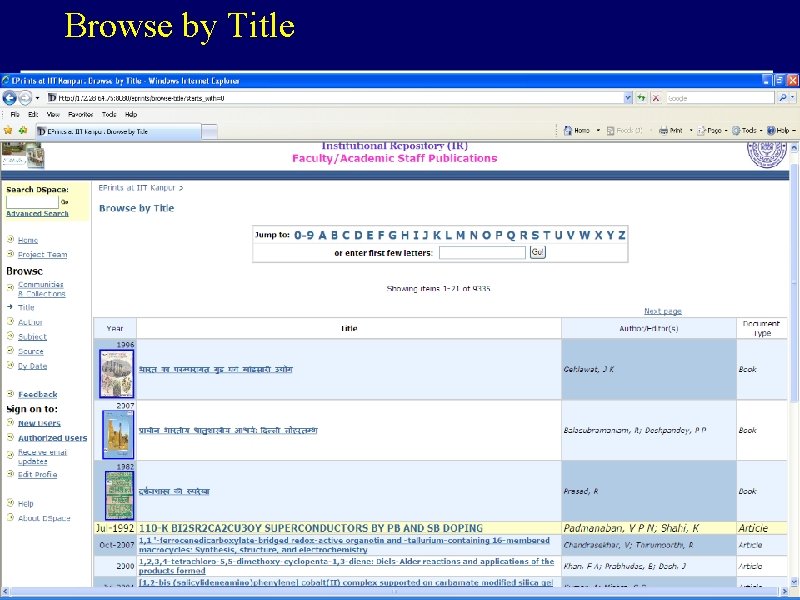Expand the address bar history dropdown
800x600 pixels.
[x=628, y=97]
